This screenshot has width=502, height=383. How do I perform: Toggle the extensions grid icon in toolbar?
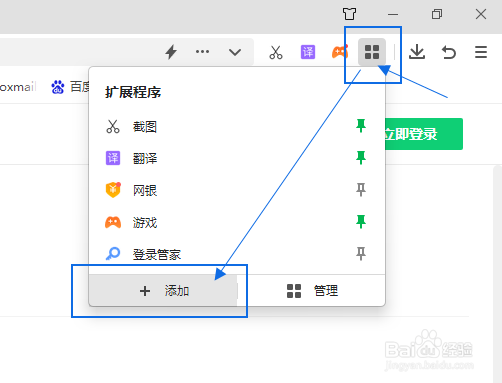372,52
